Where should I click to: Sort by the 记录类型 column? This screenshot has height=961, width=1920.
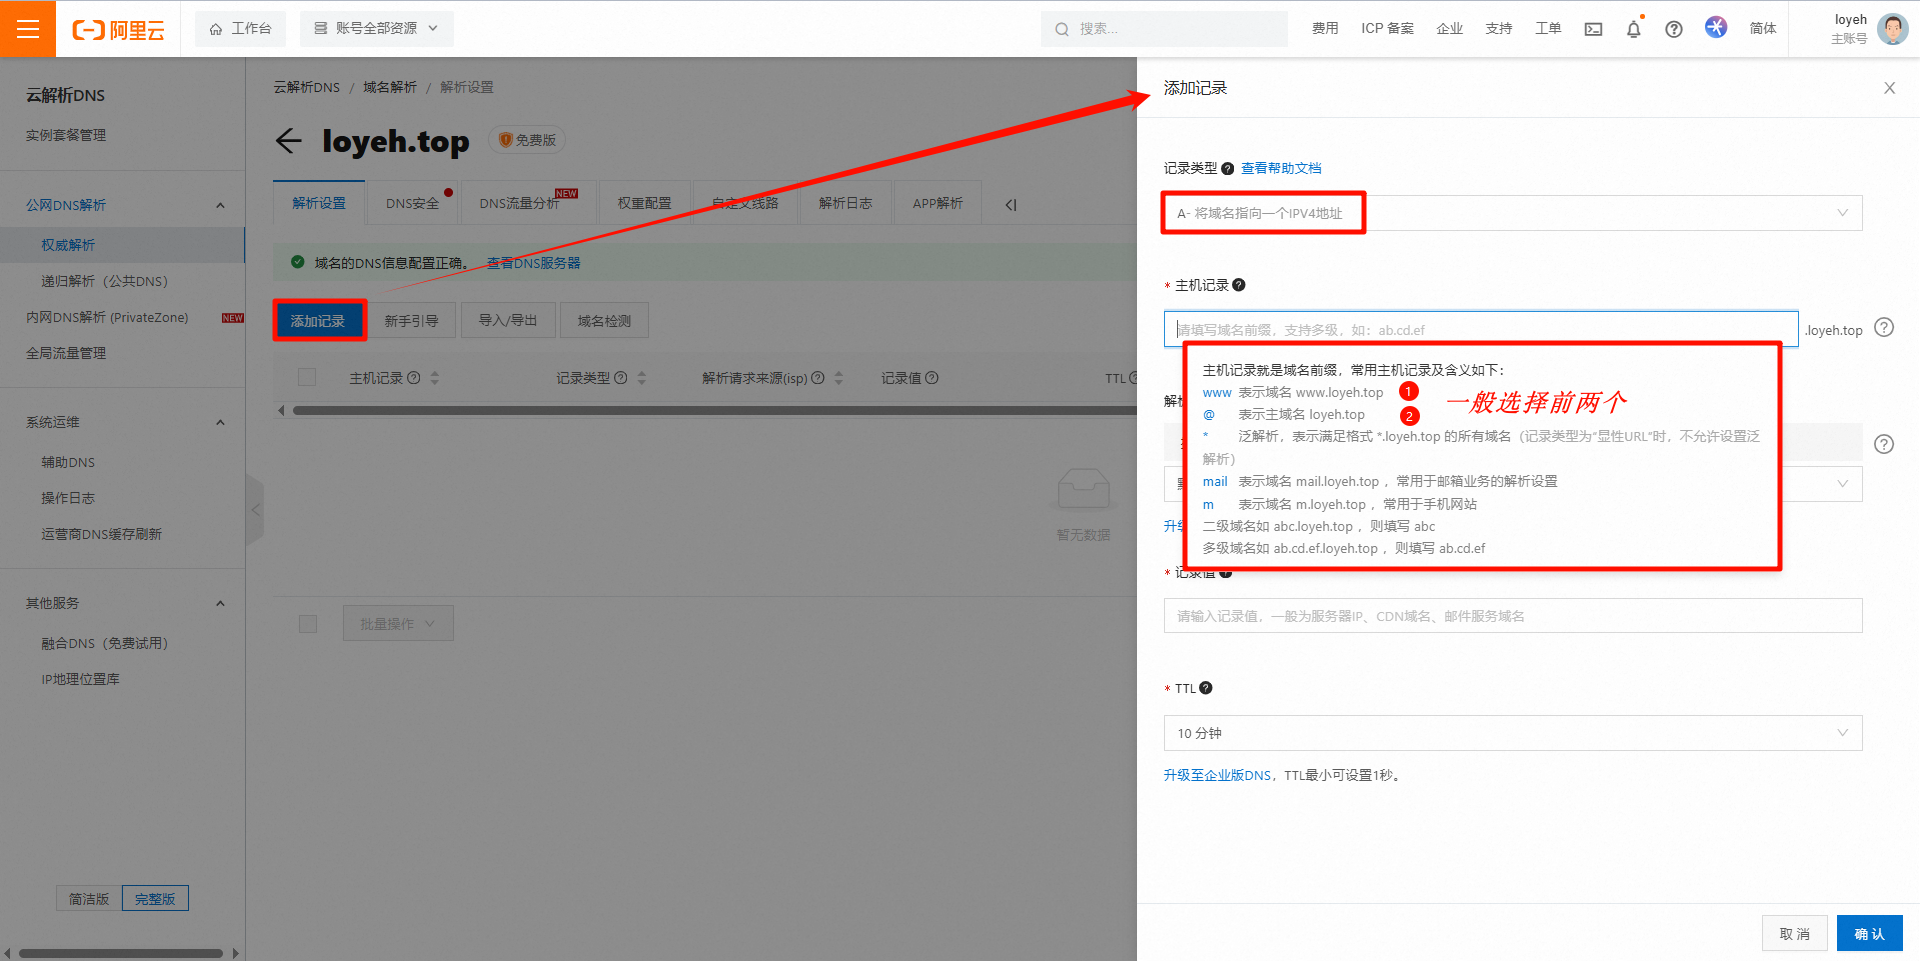(642, 378)
